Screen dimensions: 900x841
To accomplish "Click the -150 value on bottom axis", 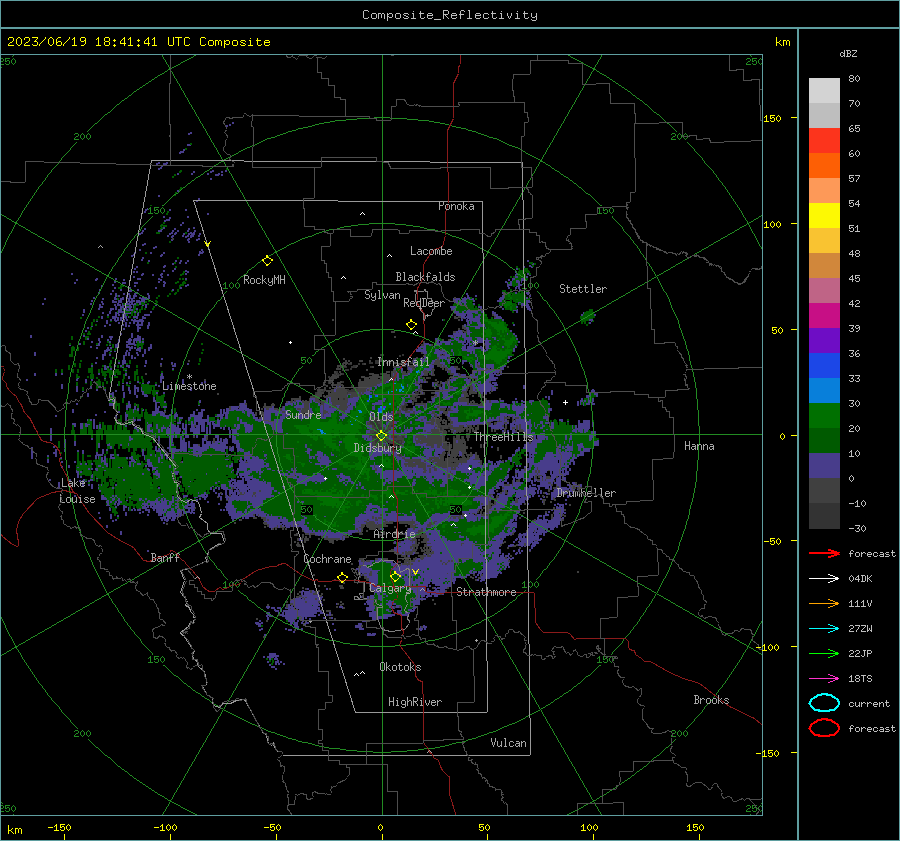I will (59, 827).
